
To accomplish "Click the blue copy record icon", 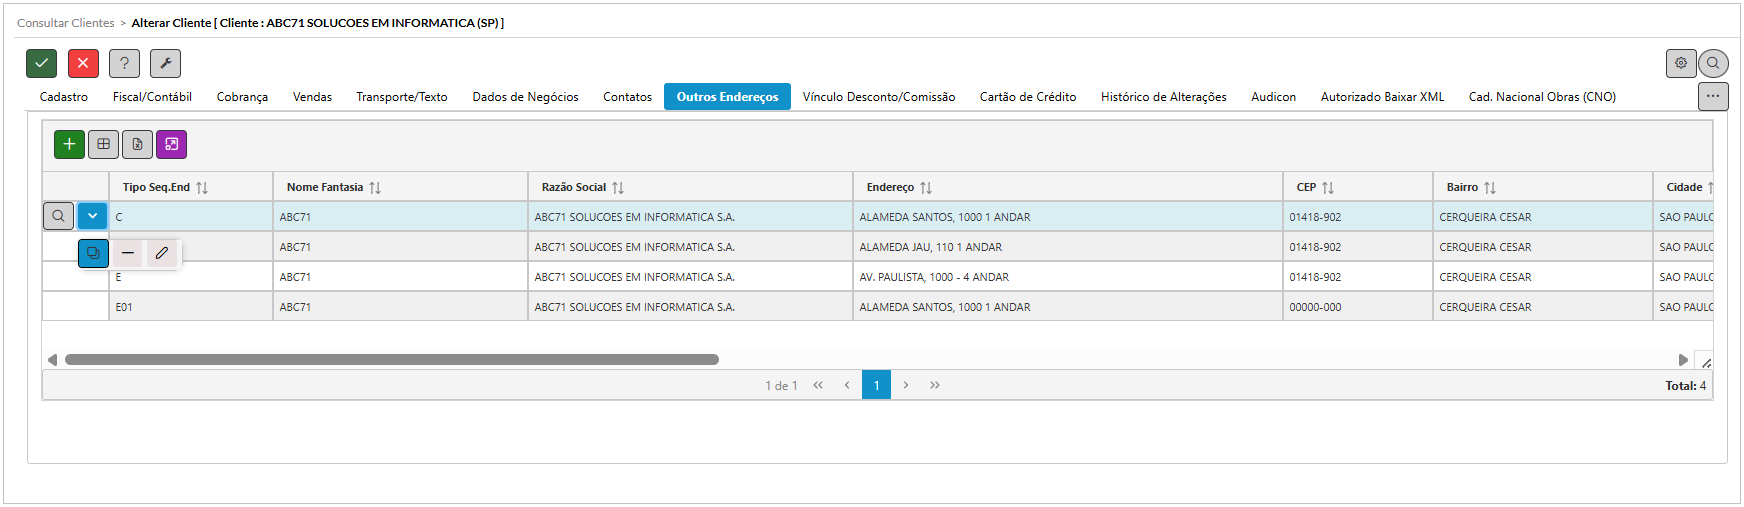I will [x=93, y=253].
